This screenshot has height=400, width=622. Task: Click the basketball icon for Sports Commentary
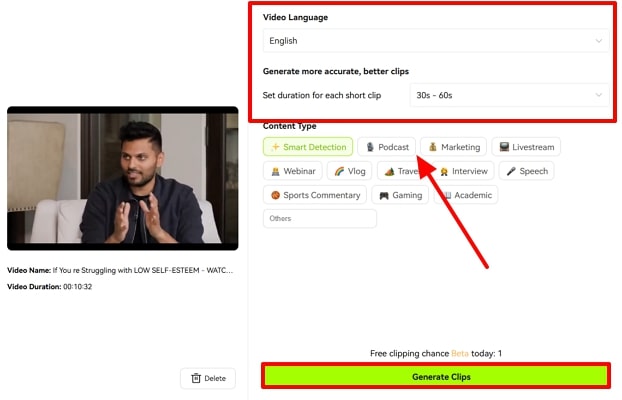(274, 195)
